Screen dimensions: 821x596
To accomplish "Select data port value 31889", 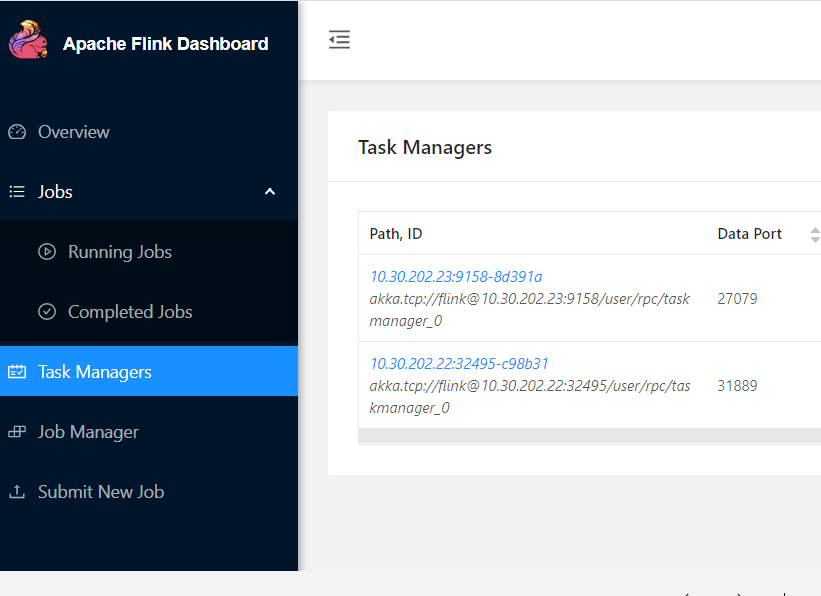I will (x=737, y=385).
